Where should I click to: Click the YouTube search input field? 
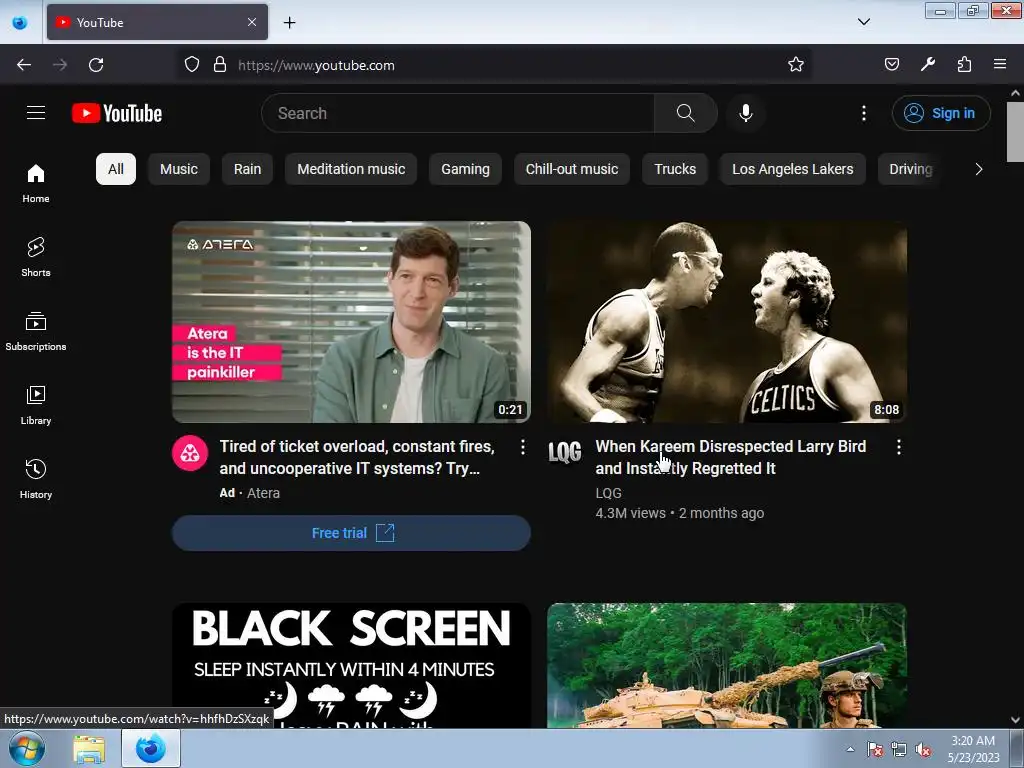tap(458, 113)
